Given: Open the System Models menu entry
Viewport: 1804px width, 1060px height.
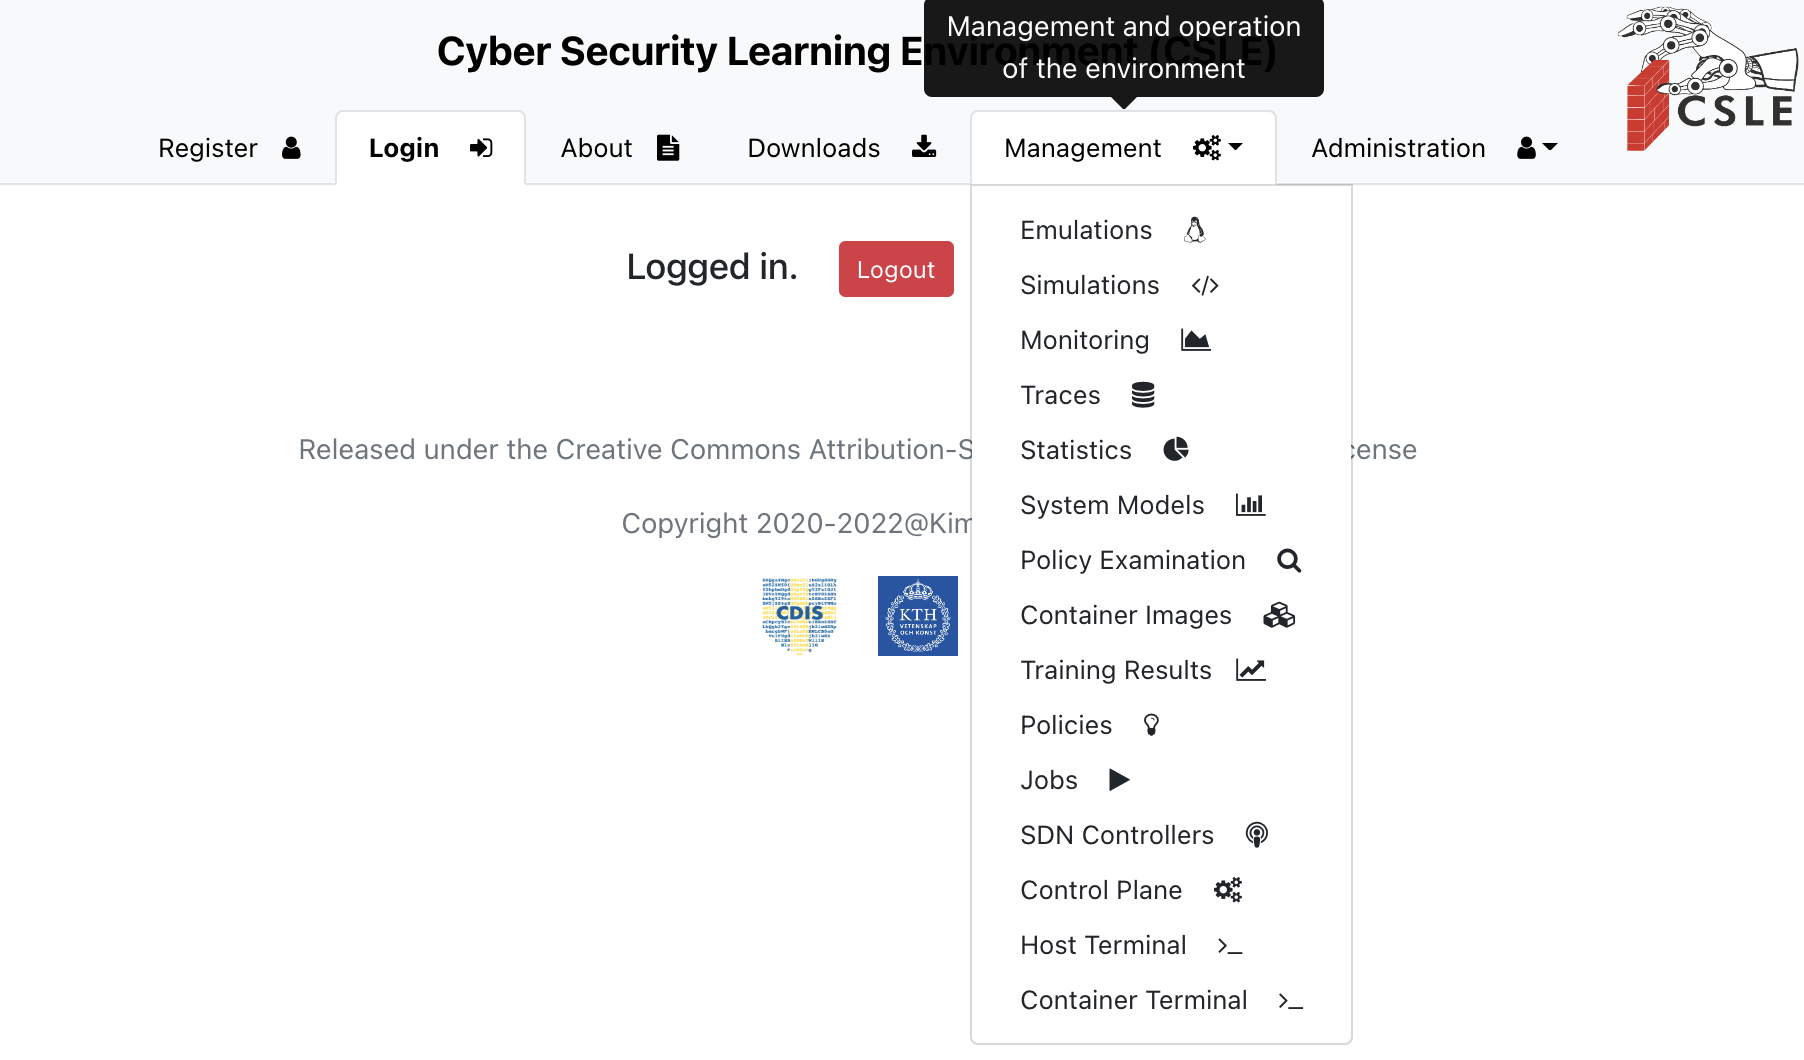Looking at the screenshot, I should 1112,505.
